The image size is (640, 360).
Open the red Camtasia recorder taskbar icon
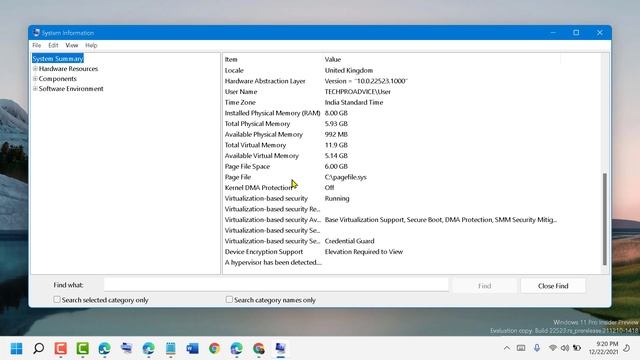pos(60,349)
